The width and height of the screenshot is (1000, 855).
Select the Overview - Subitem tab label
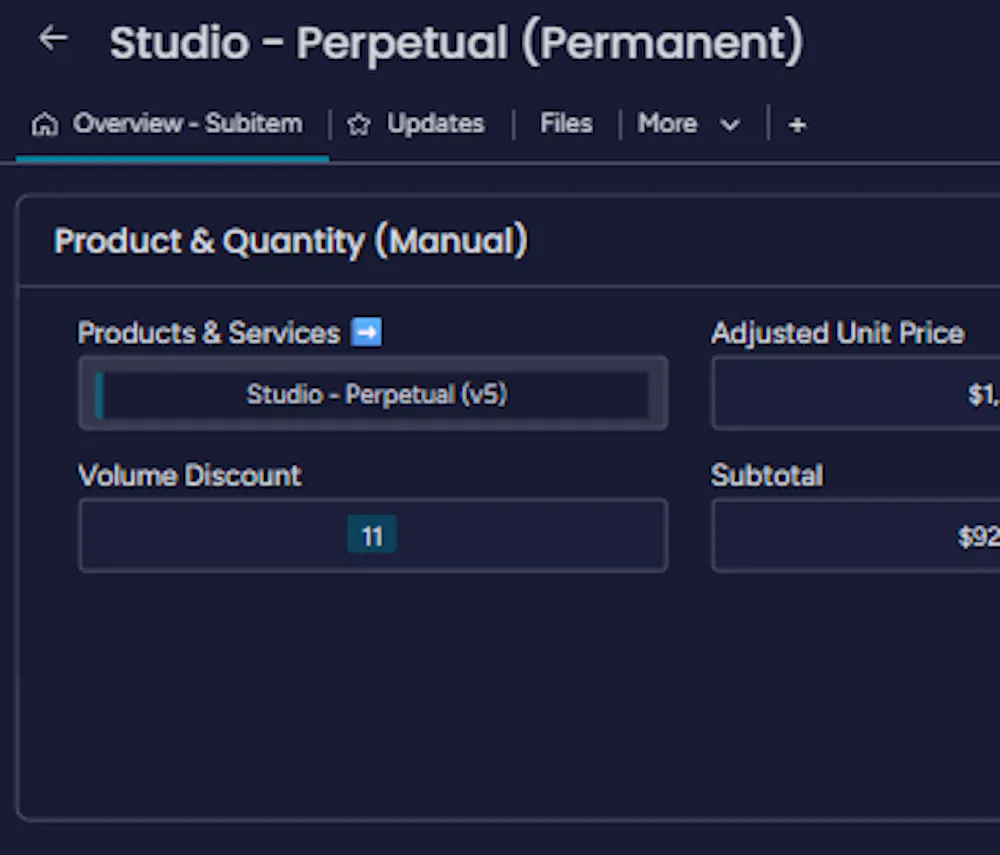187,124
